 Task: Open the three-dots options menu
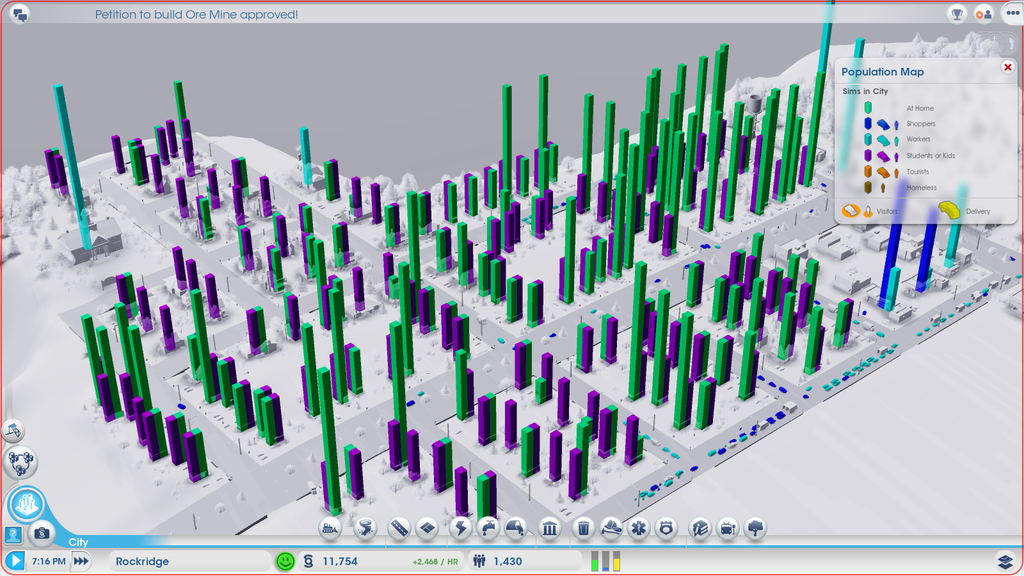point(1010,14)
